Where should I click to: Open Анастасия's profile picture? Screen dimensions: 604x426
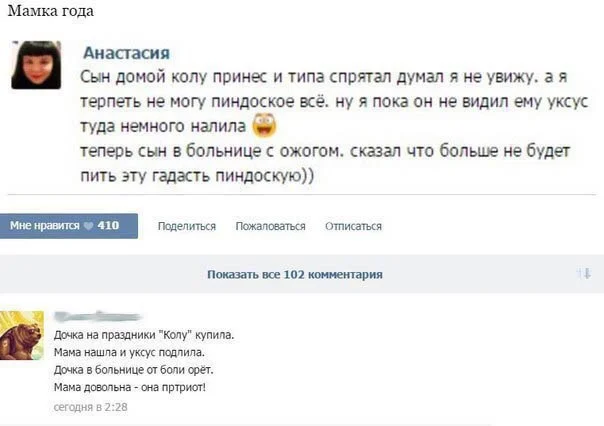36,65
